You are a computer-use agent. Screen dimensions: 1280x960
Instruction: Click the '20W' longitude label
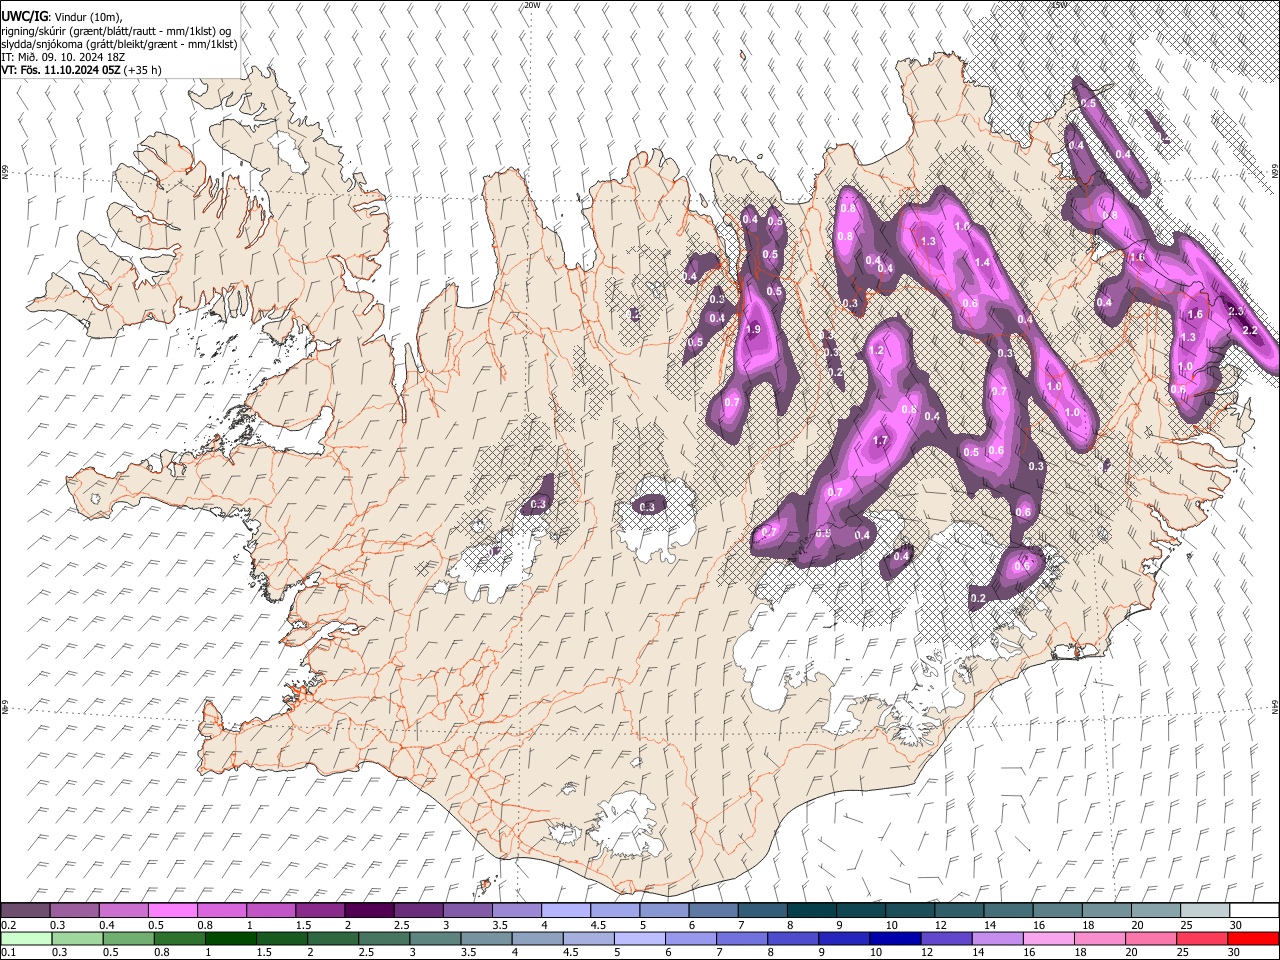click(x=532, y=5)
